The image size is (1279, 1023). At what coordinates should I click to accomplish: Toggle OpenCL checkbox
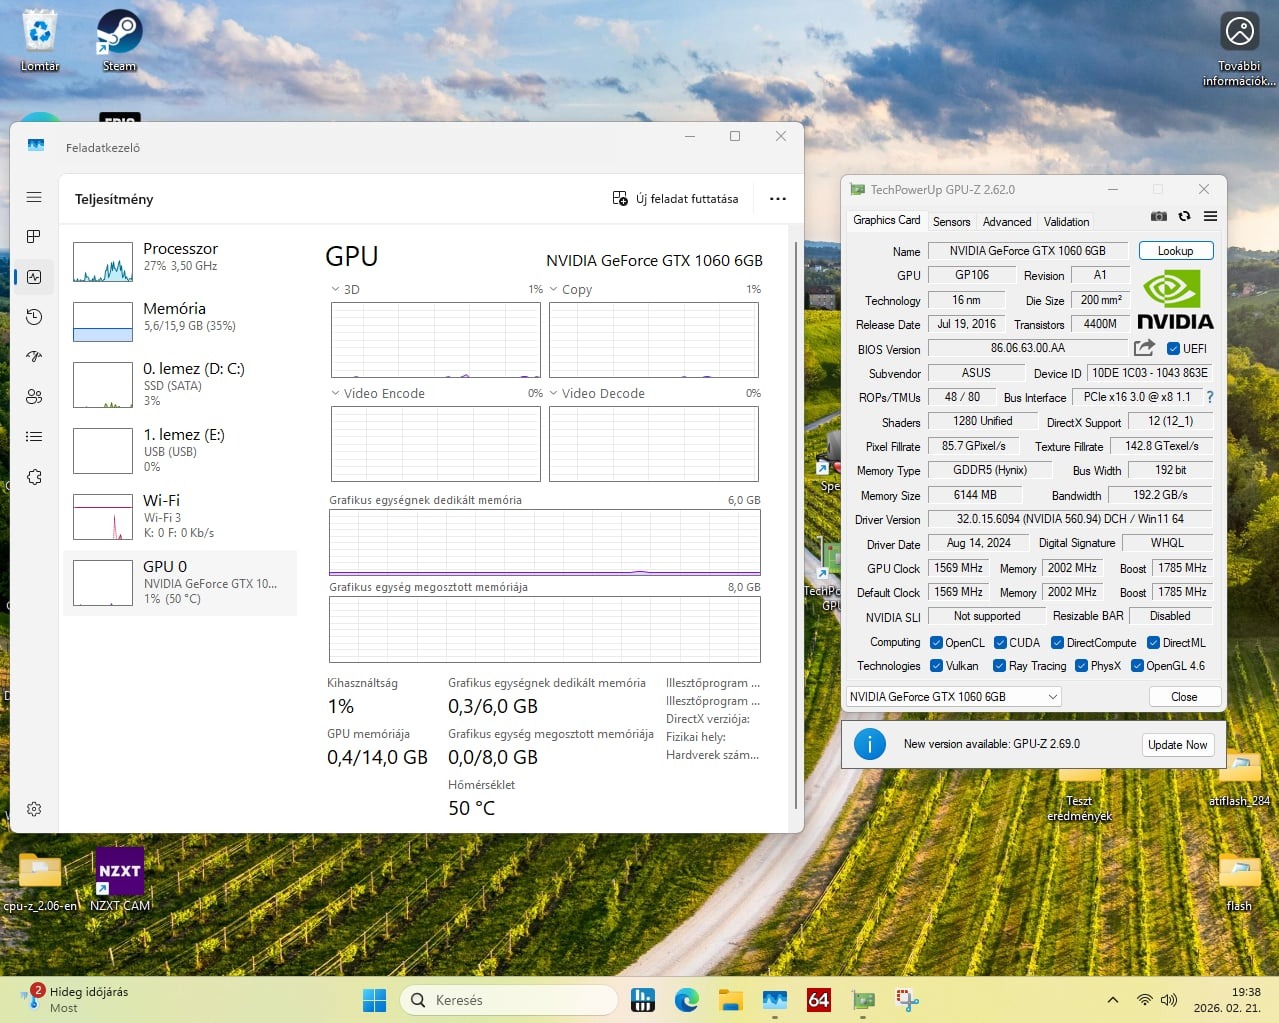coord(936,643)
